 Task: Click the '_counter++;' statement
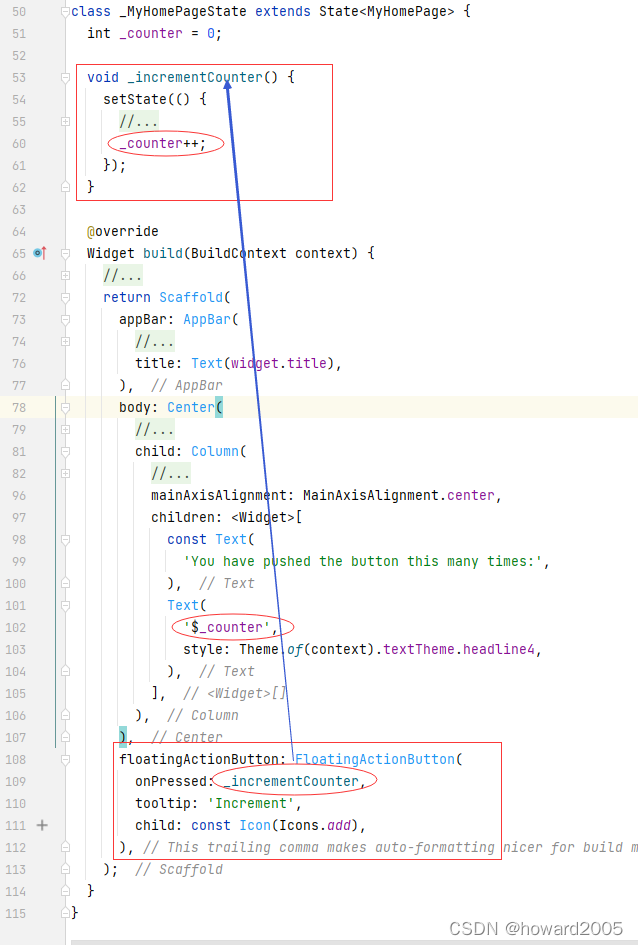click(x=163, y=143)
